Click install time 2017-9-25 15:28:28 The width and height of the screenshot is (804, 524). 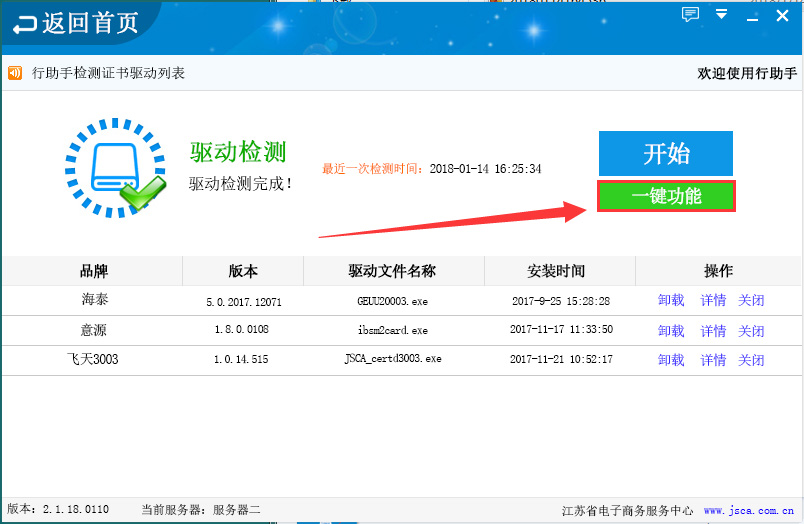point(561,301)
